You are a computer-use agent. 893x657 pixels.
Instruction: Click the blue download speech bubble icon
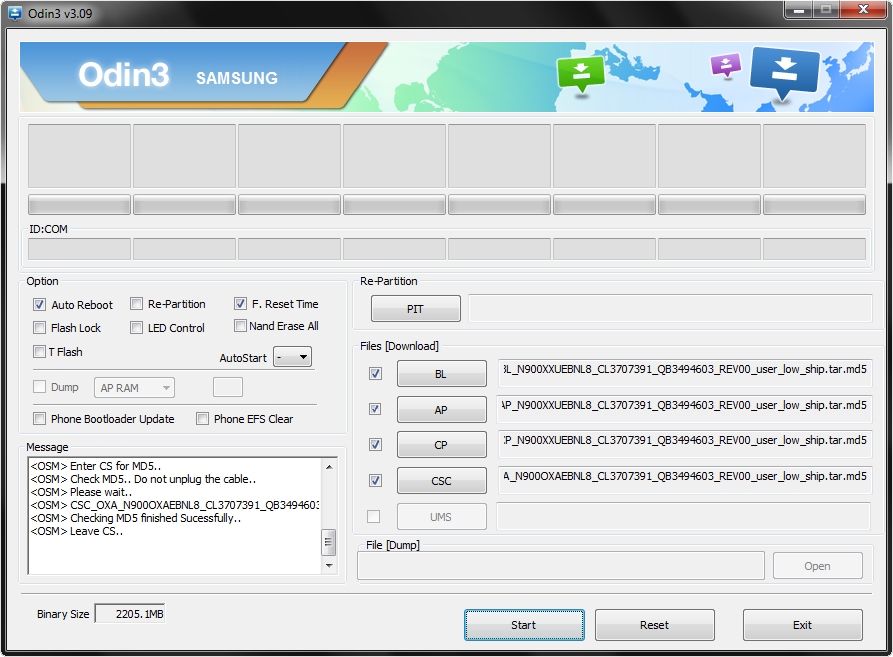tap(784, 71)
